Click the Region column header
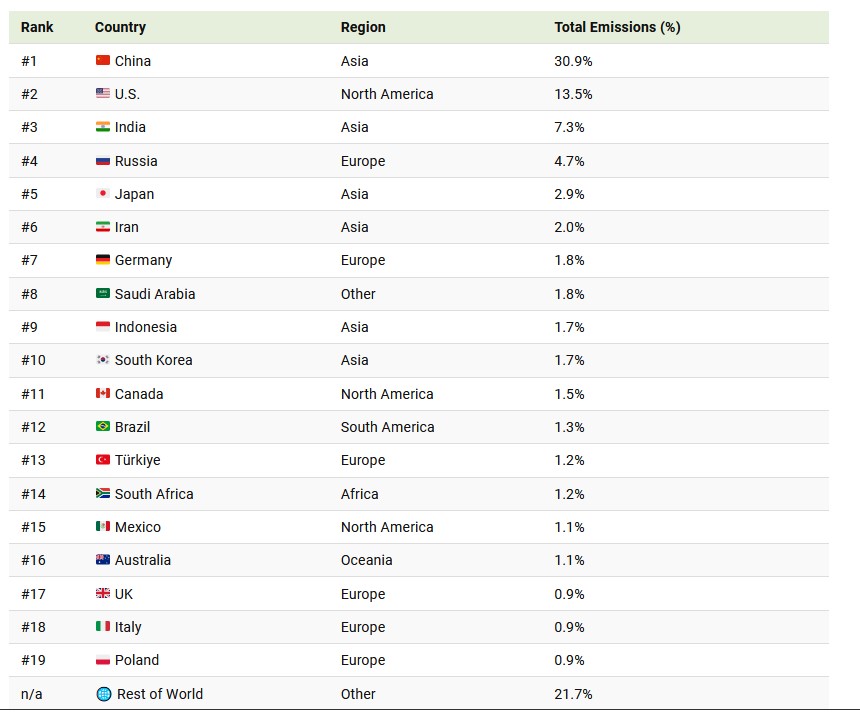The height and width of the screenshot is (712, 860). [363, 27]
